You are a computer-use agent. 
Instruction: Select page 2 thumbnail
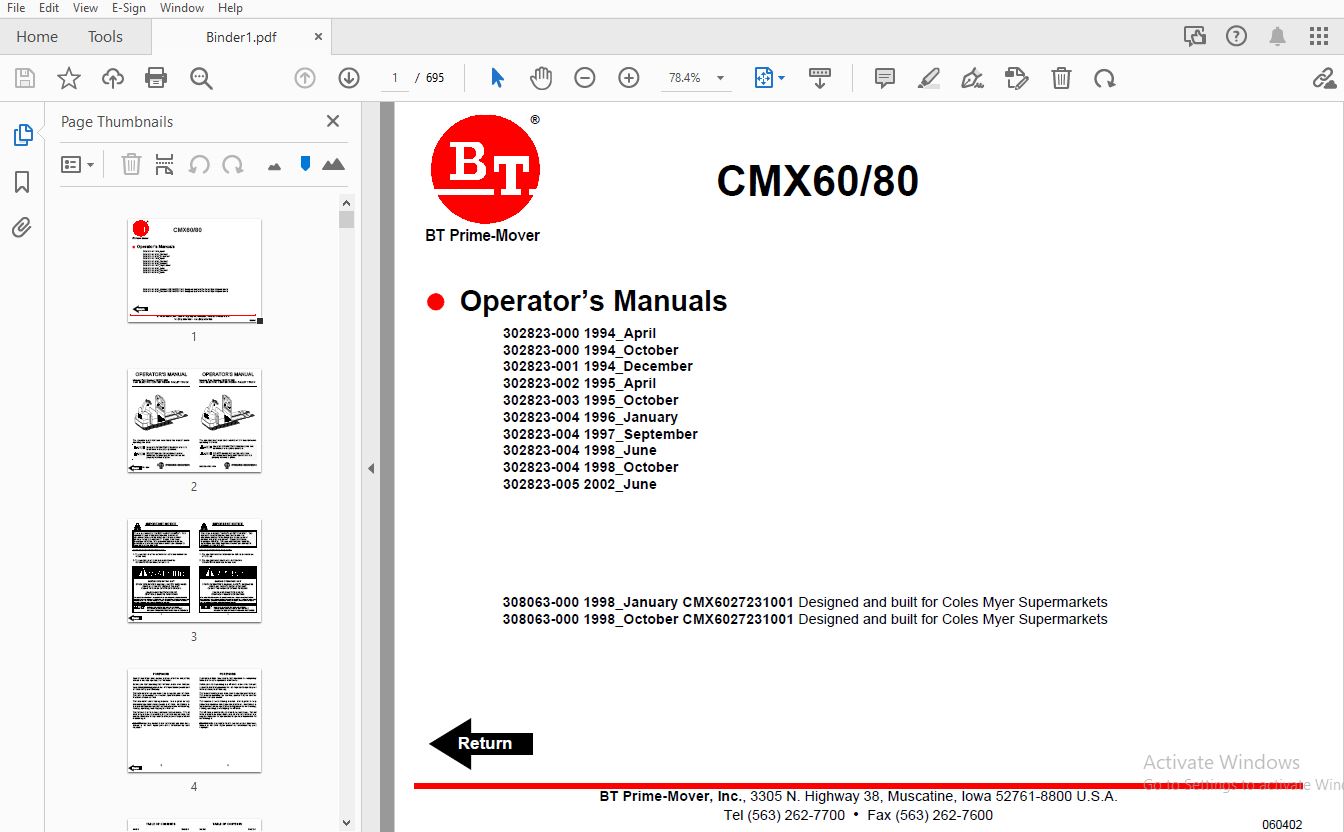195,421
